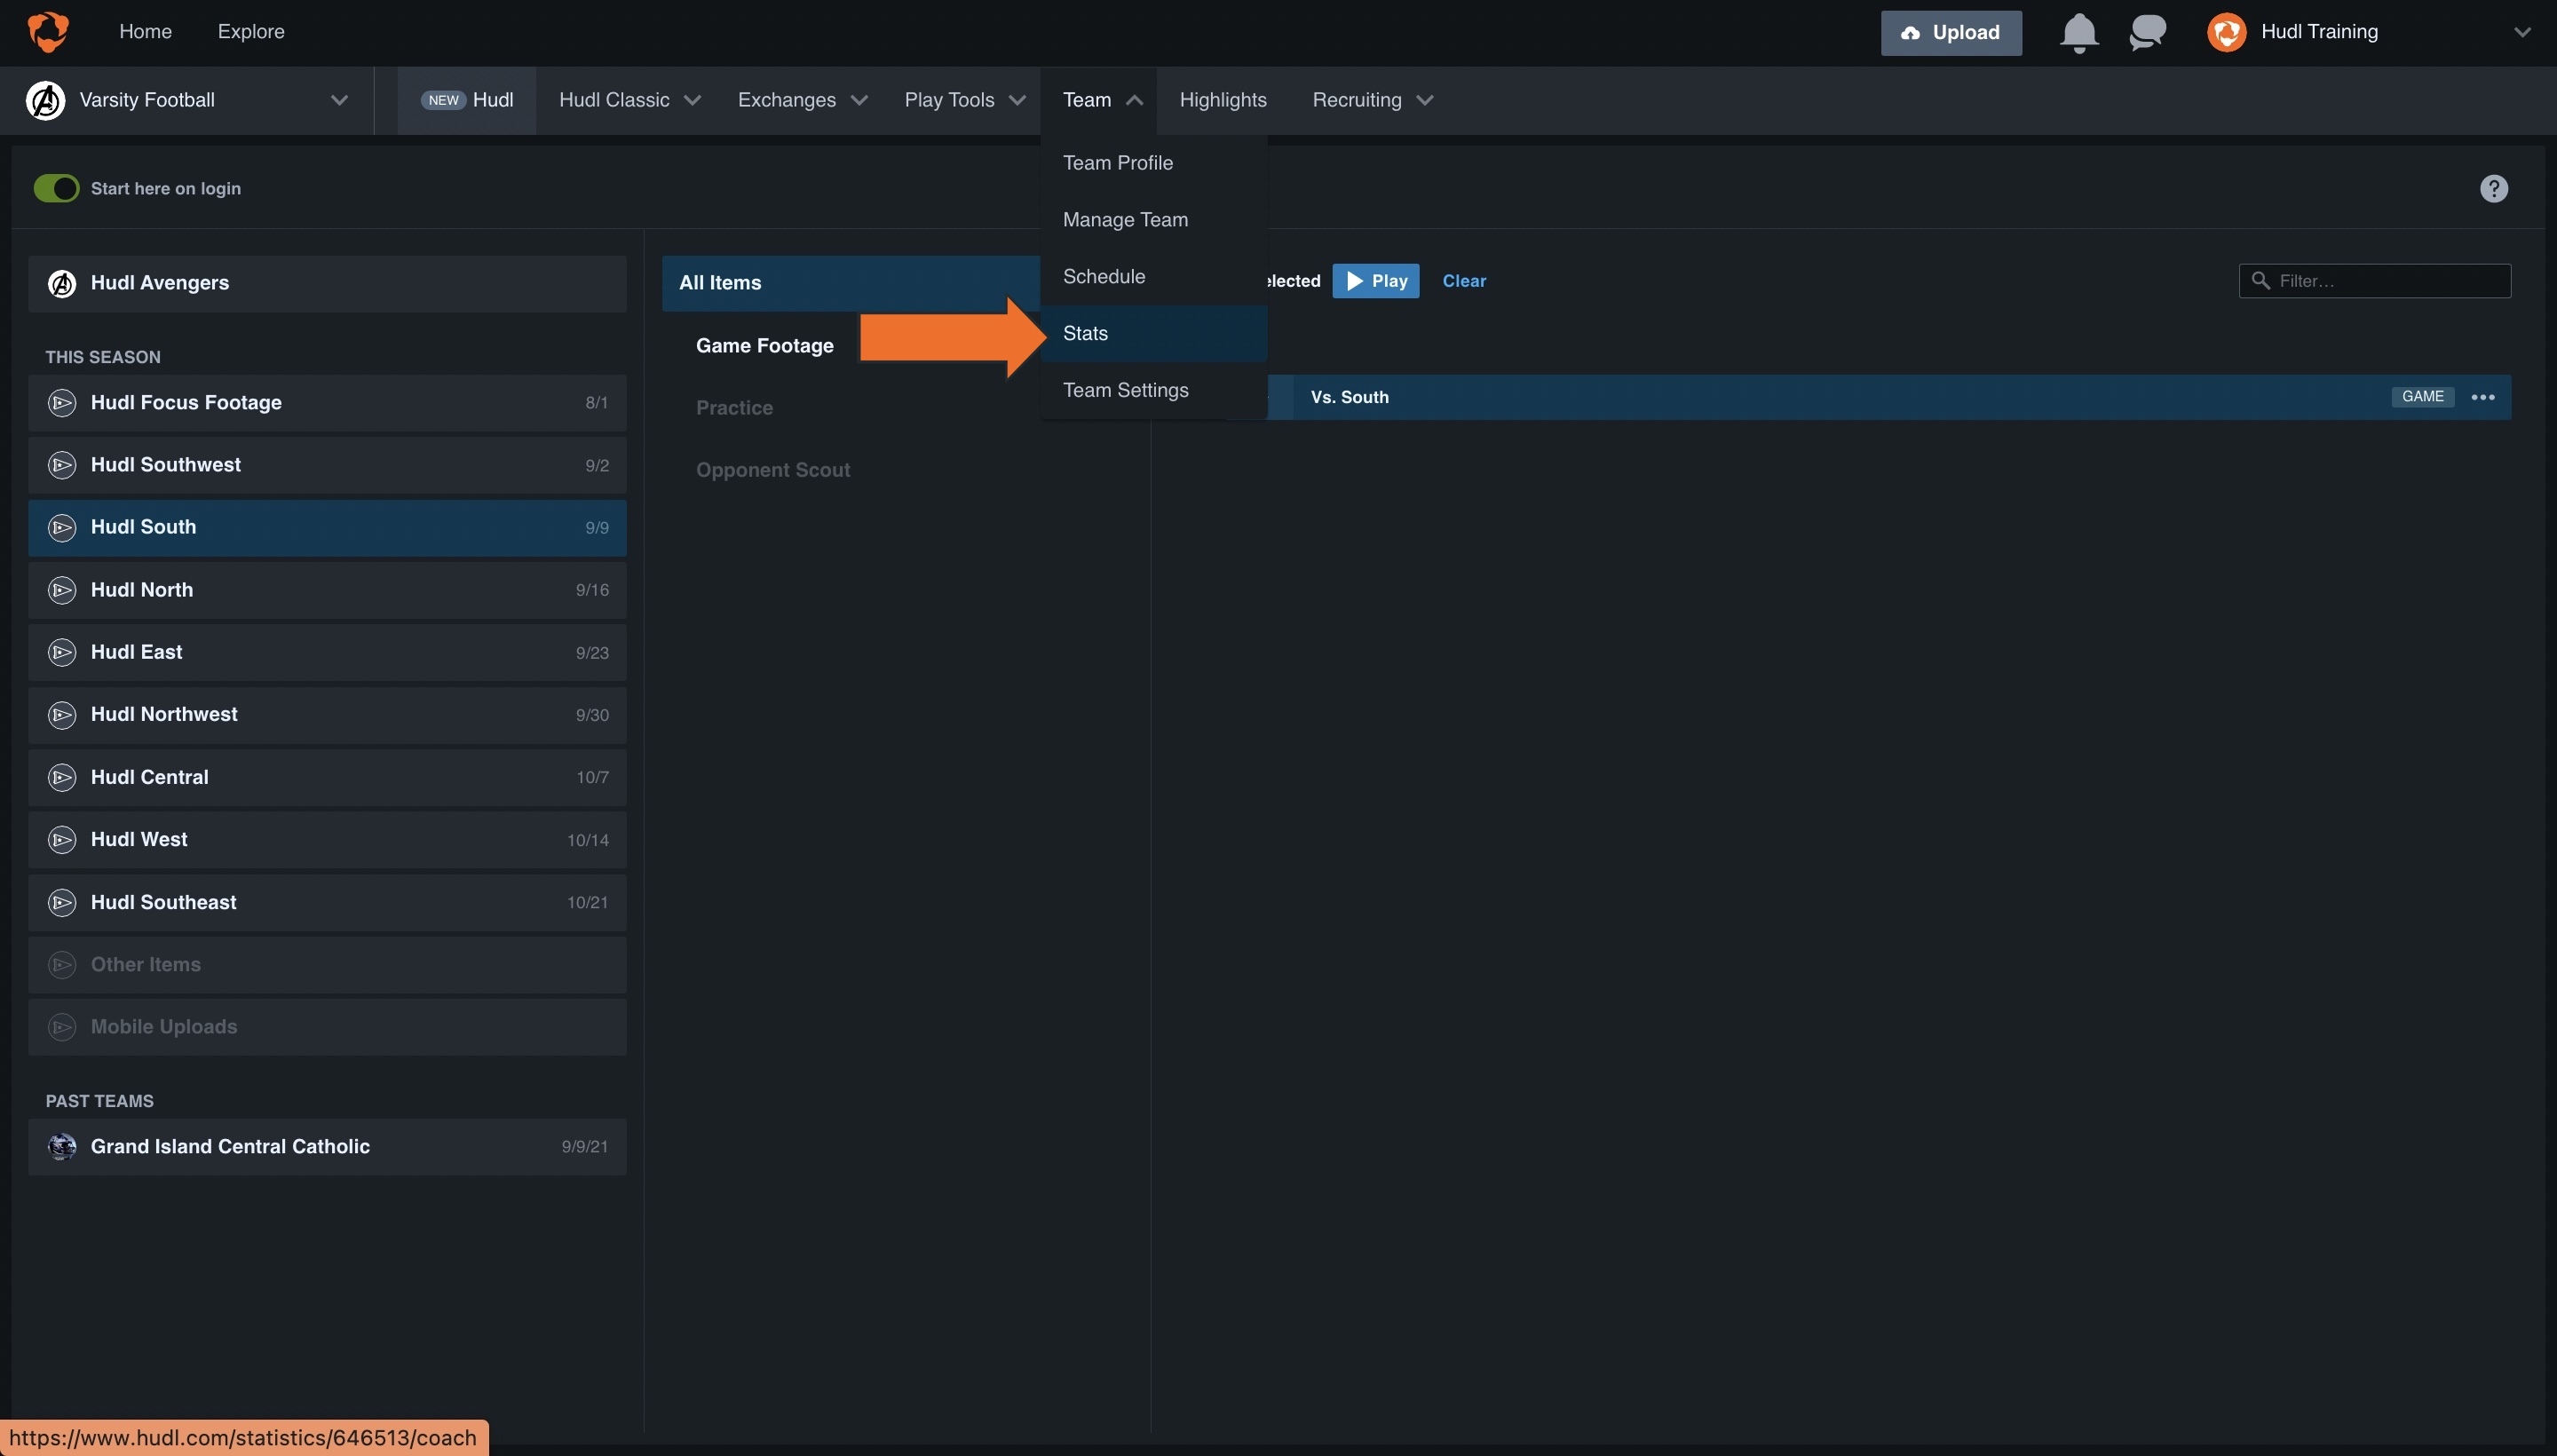2557x1456 pixels.
Task: Open the Highlights tab
Action: tap(1222, 100)
